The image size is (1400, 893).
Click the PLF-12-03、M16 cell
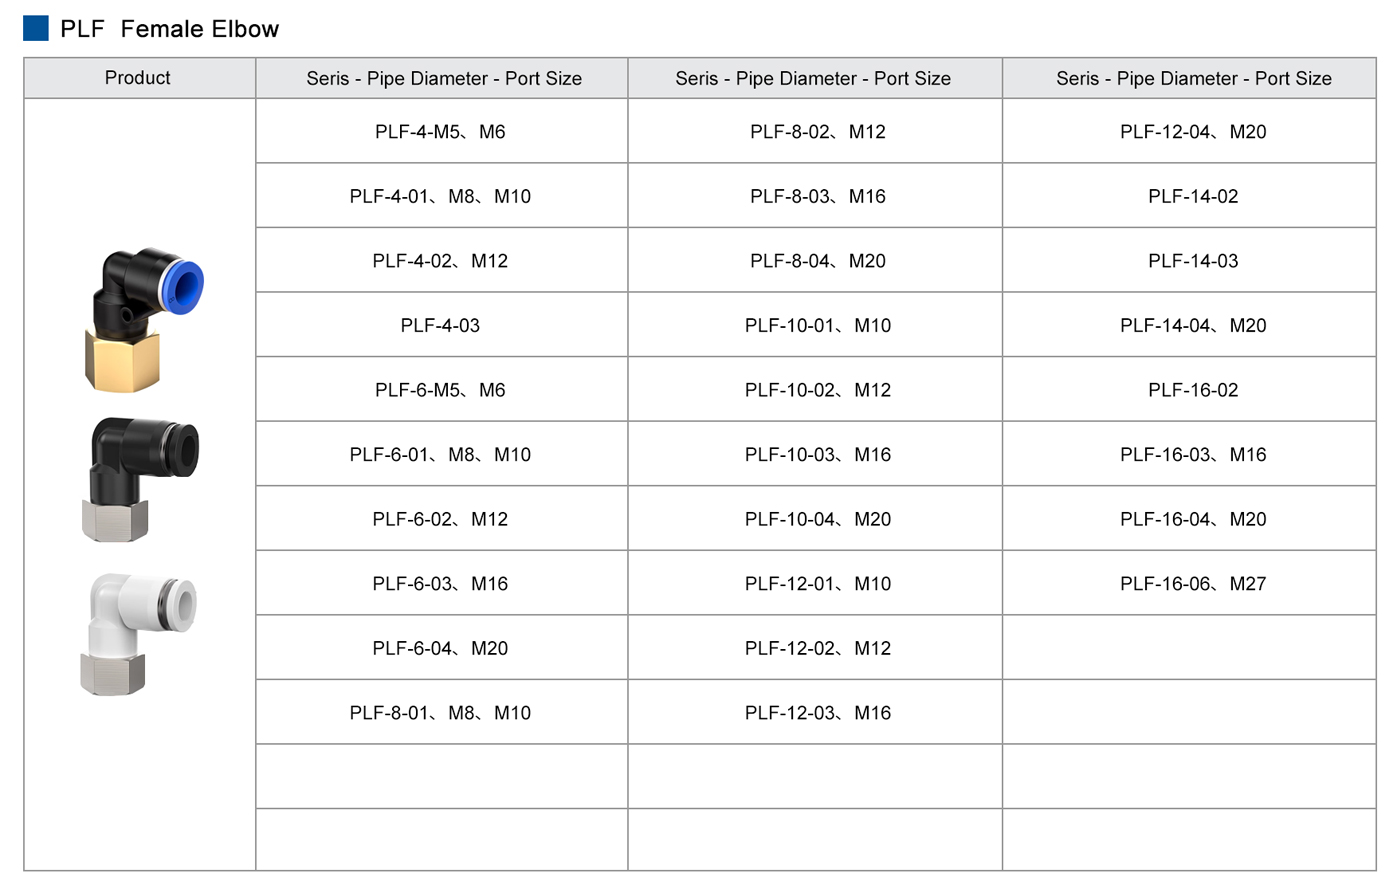(815, 712)
